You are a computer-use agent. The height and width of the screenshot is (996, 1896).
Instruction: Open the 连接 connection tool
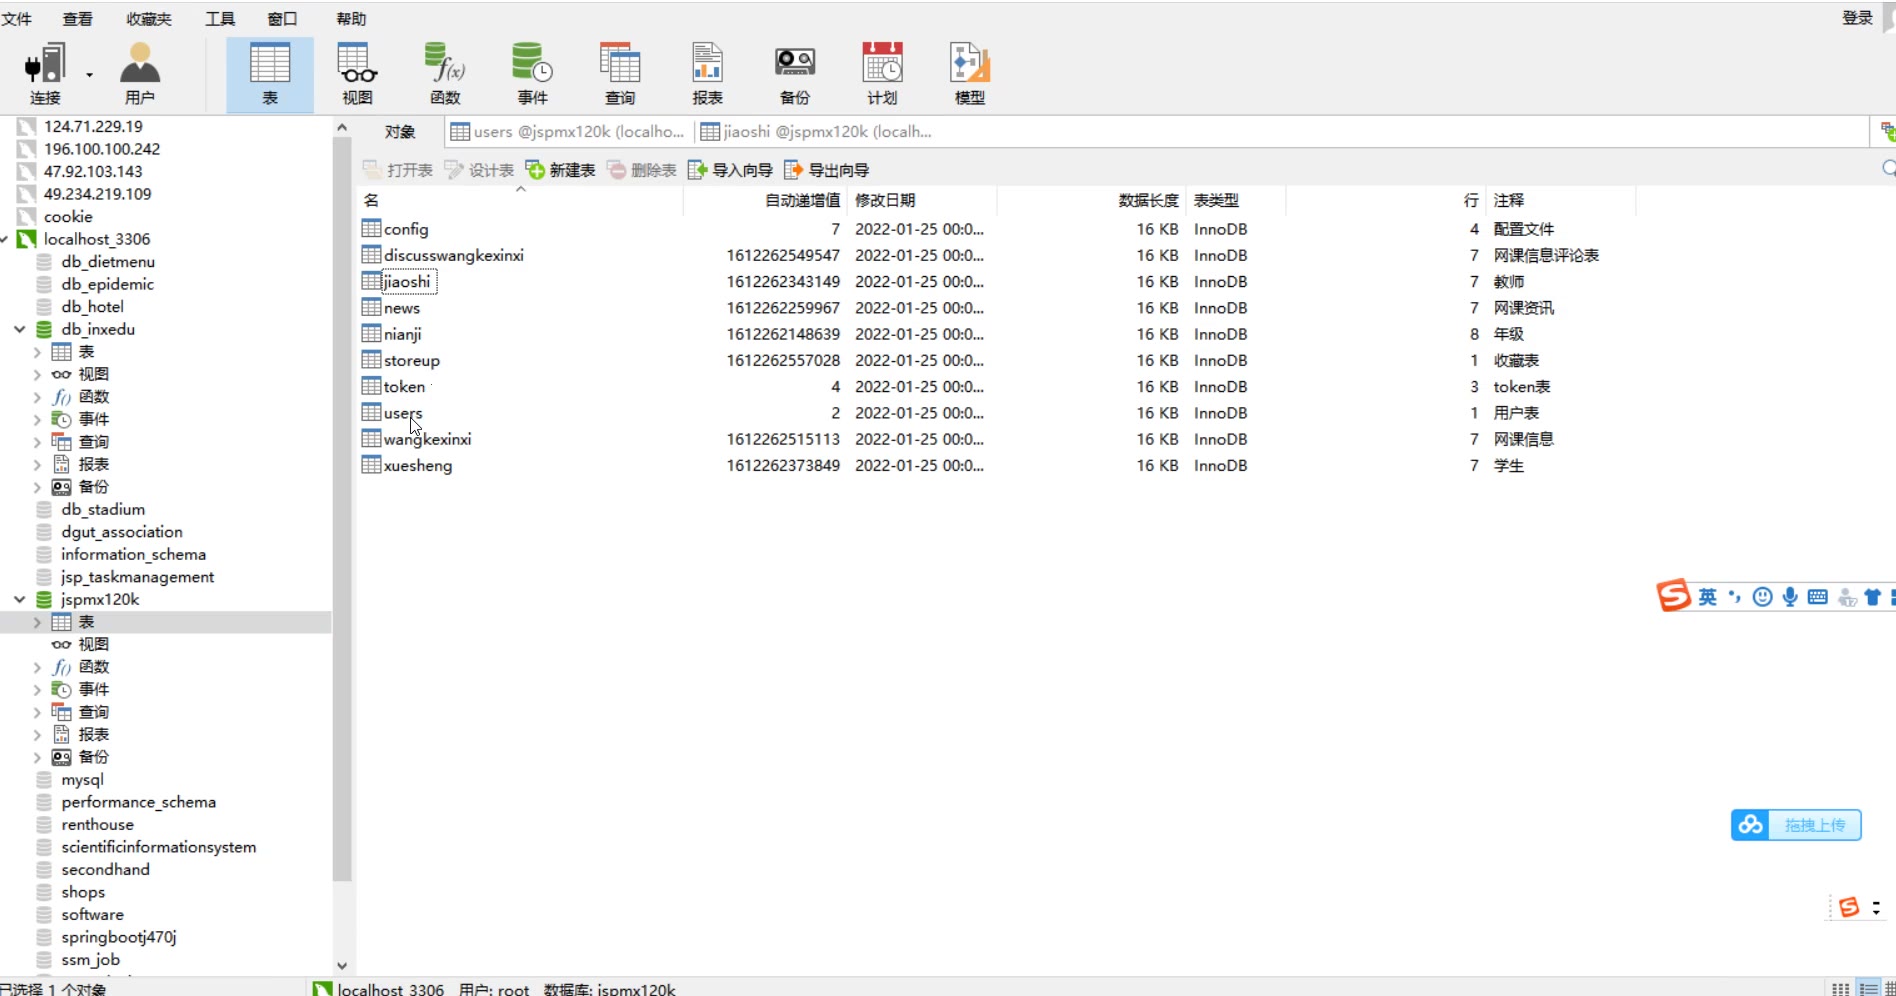(x=44, y=74)
